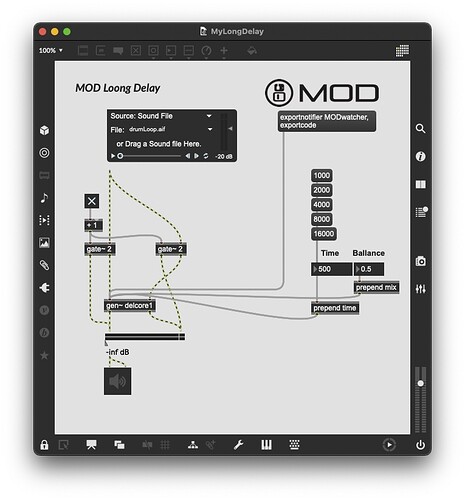Screen dimensions: 464x500
Task: Toggle the X toggle box above +1
Action: coord(91,201)
